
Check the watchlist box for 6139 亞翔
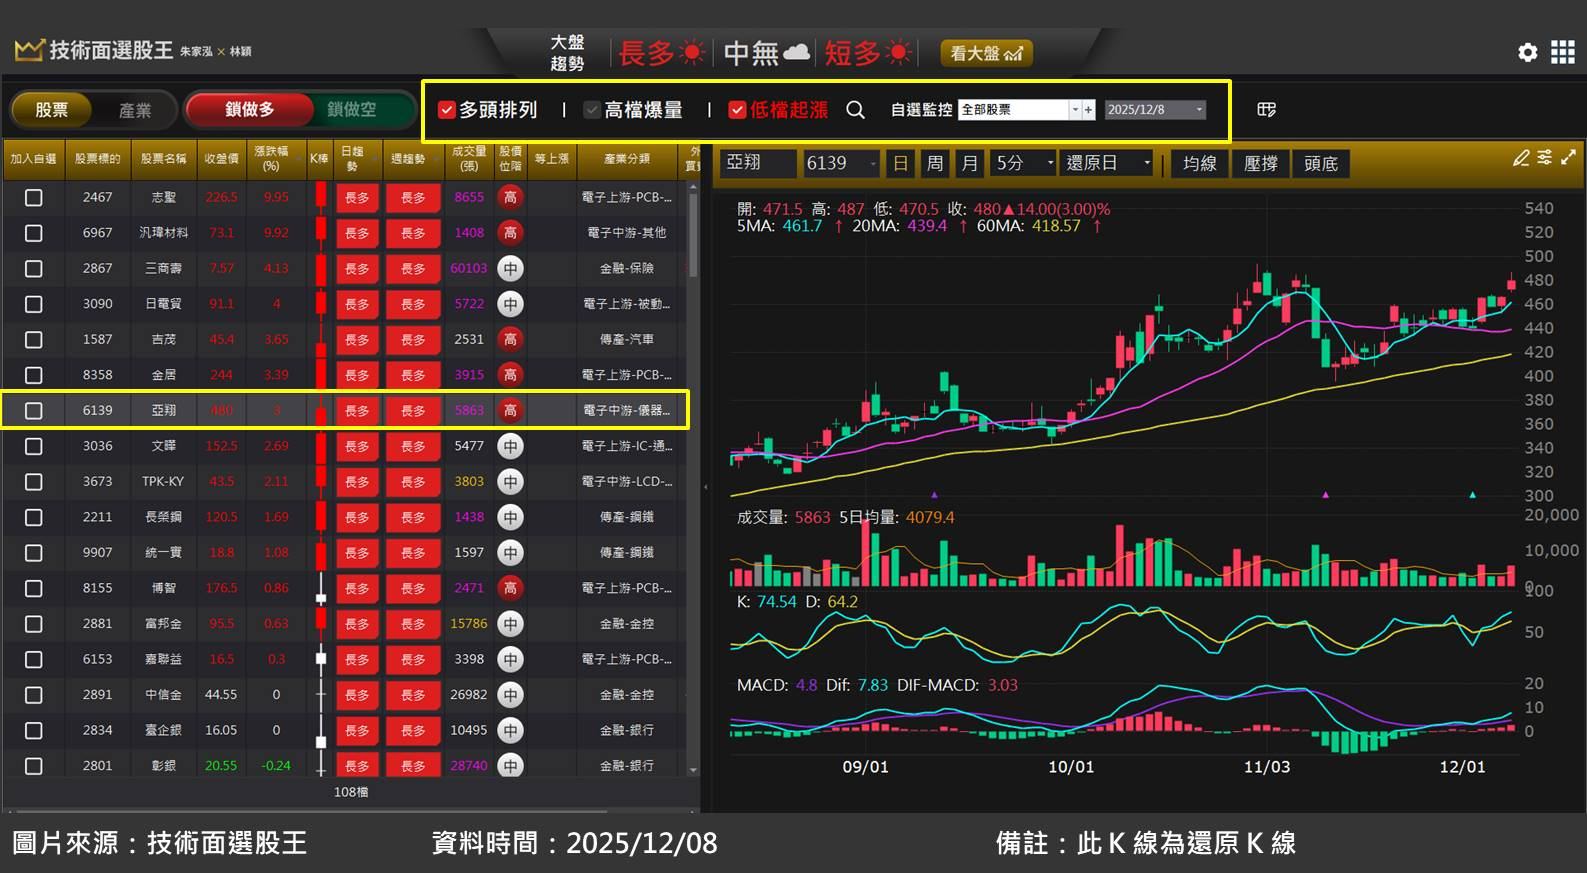pyautogui.click(x=33, y=410)
